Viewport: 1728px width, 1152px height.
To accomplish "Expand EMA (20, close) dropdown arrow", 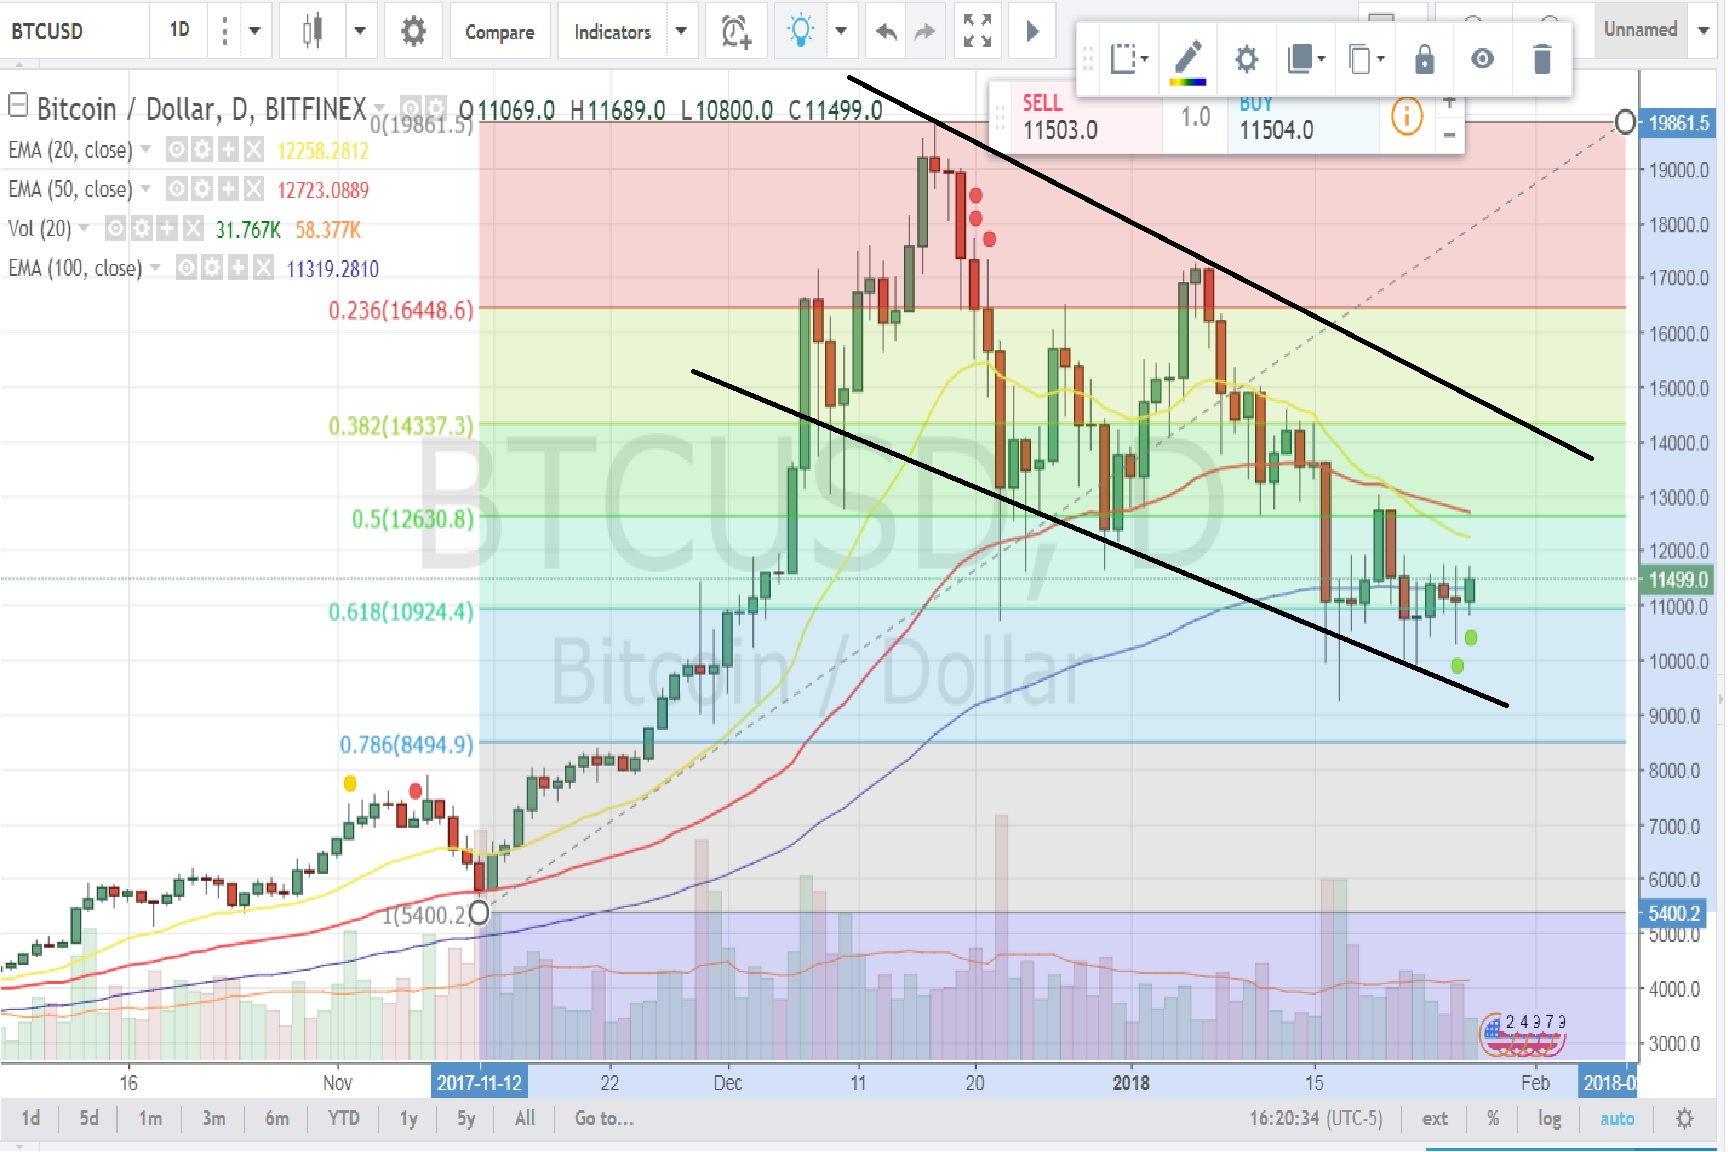I will point(146,149).
